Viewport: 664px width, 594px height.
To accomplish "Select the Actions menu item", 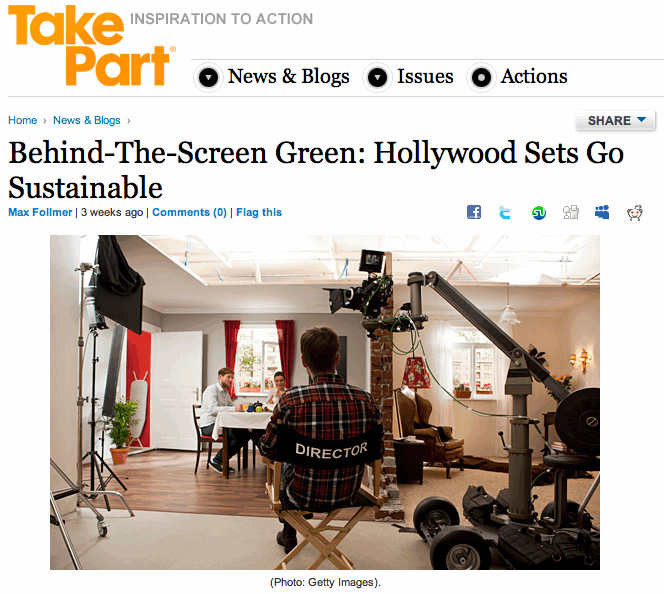I will (534, 77).
